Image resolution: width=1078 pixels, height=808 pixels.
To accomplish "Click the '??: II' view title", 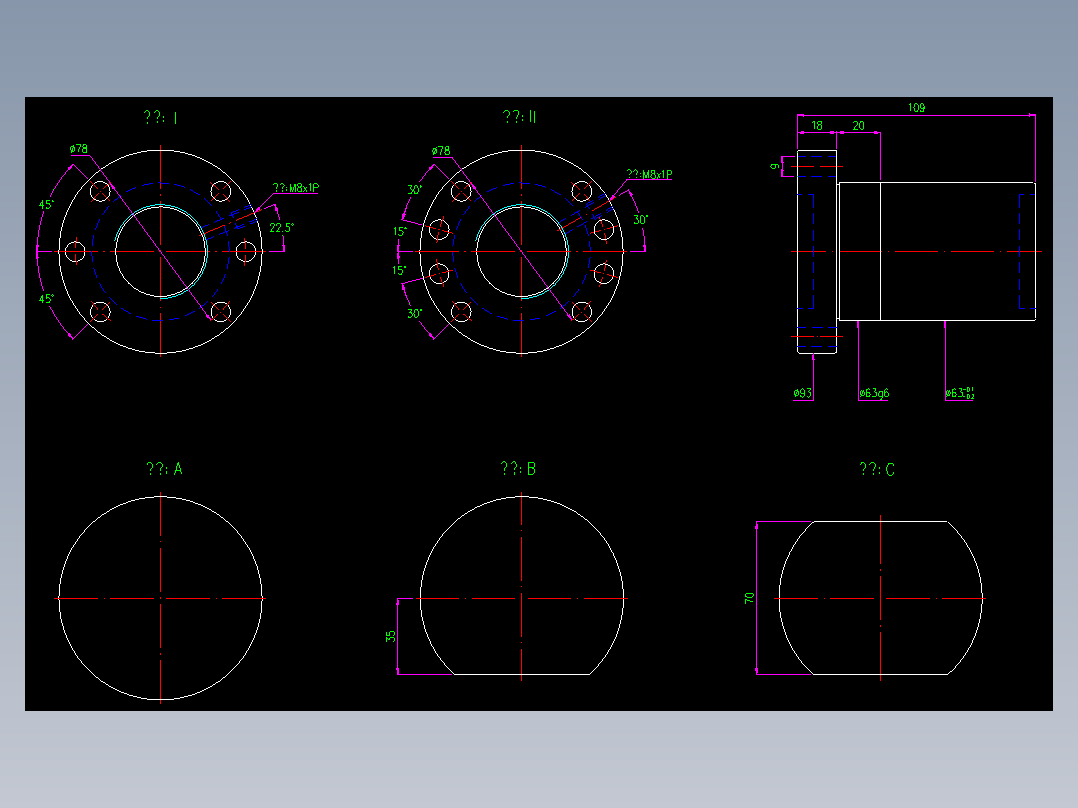I will click(x=519, y=117).
